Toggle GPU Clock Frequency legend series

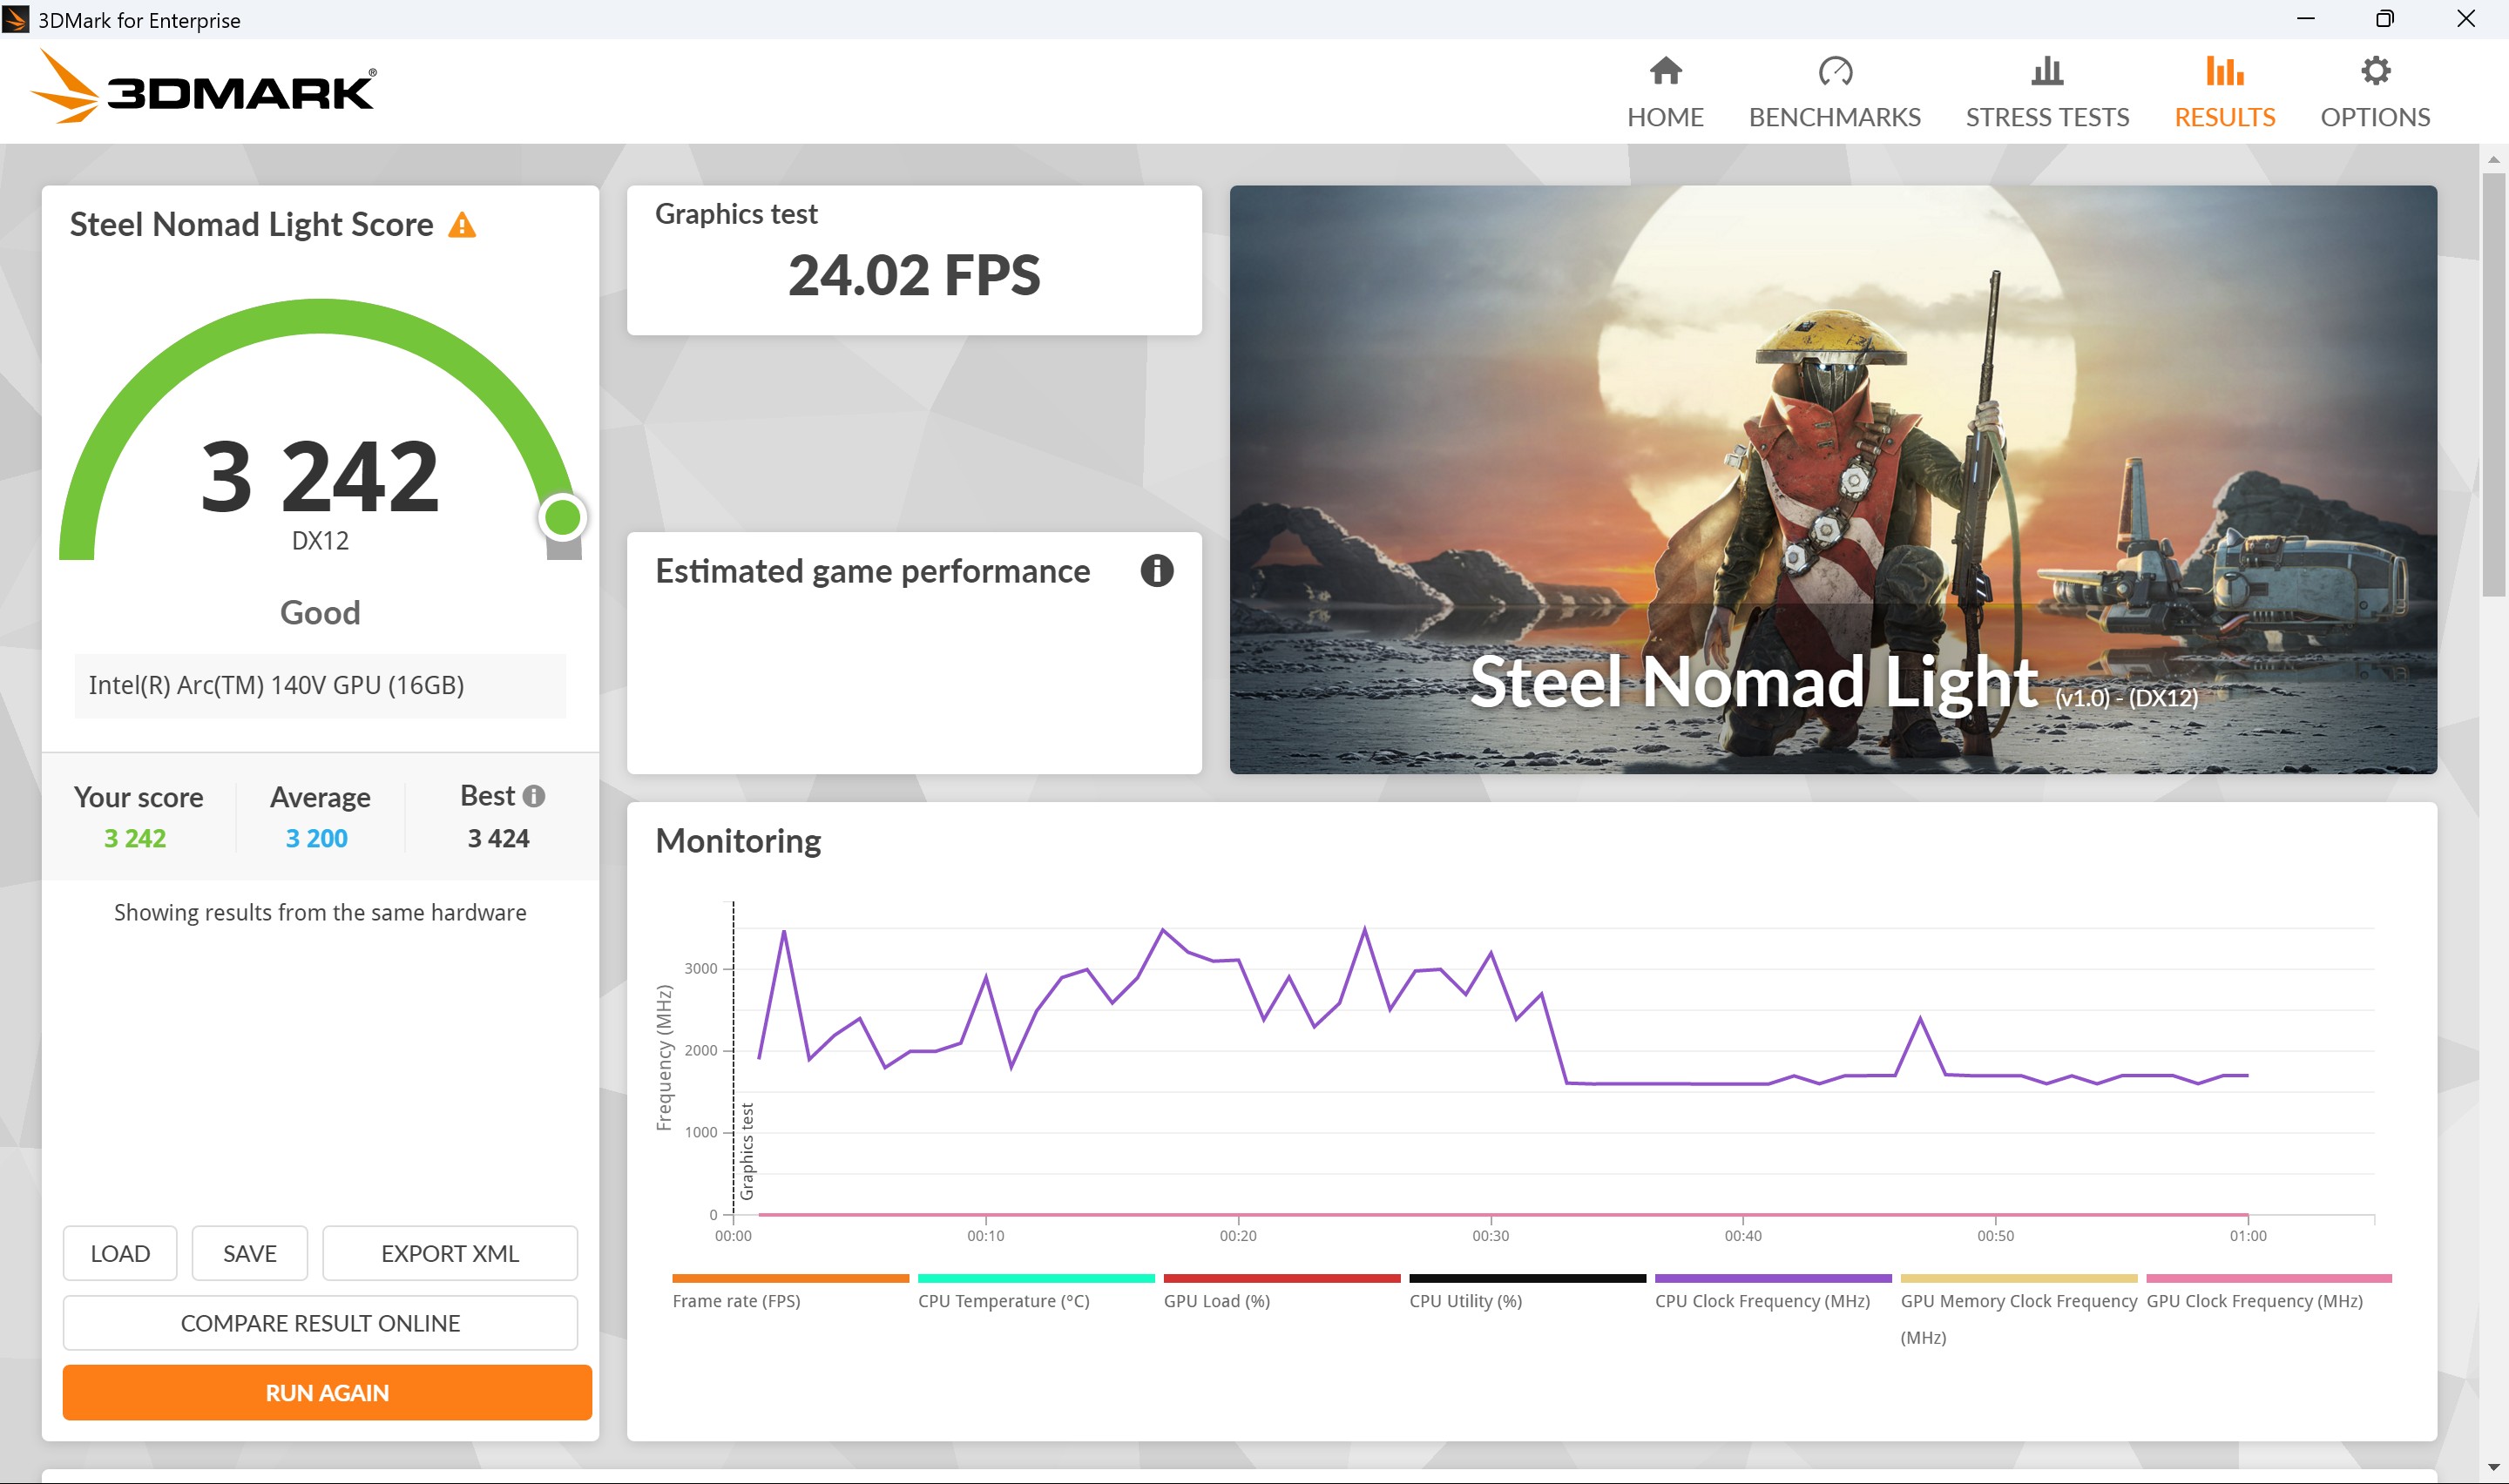pyautogui.click(x=2254, y=1301)
